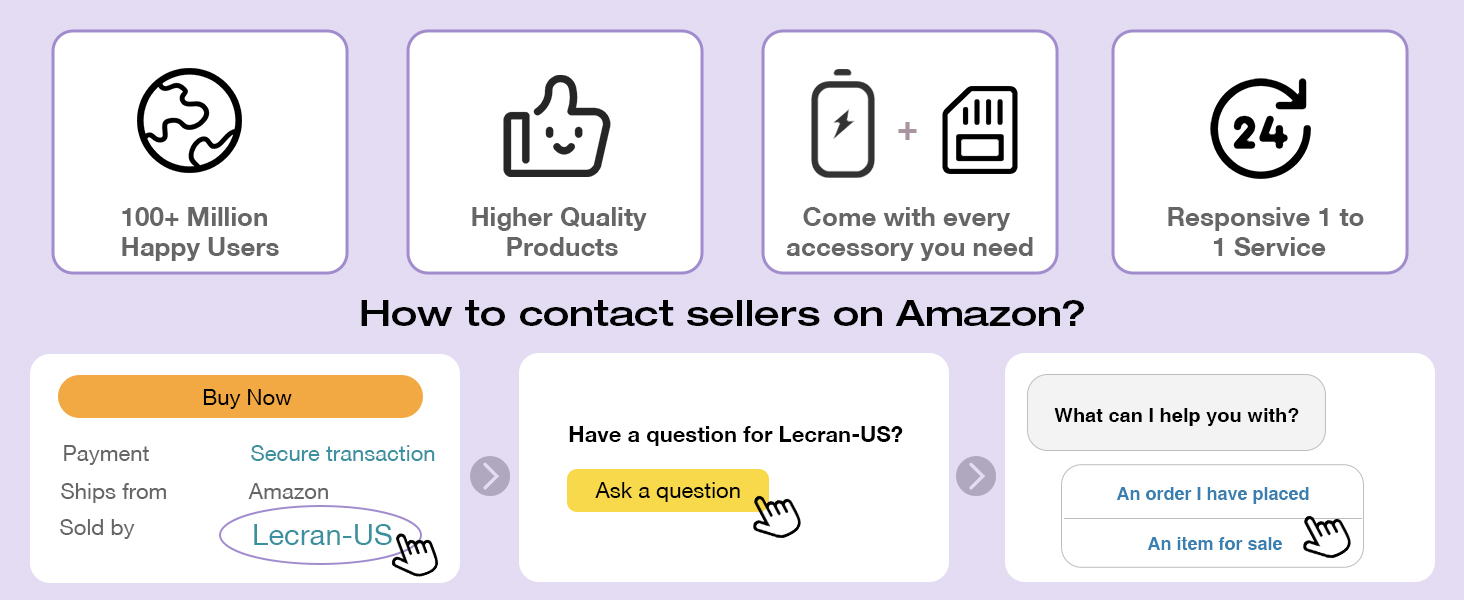This screenshot has width=1464, height=600.
Task: Open the Lecran-US seller link
Action: coord(322,535)
